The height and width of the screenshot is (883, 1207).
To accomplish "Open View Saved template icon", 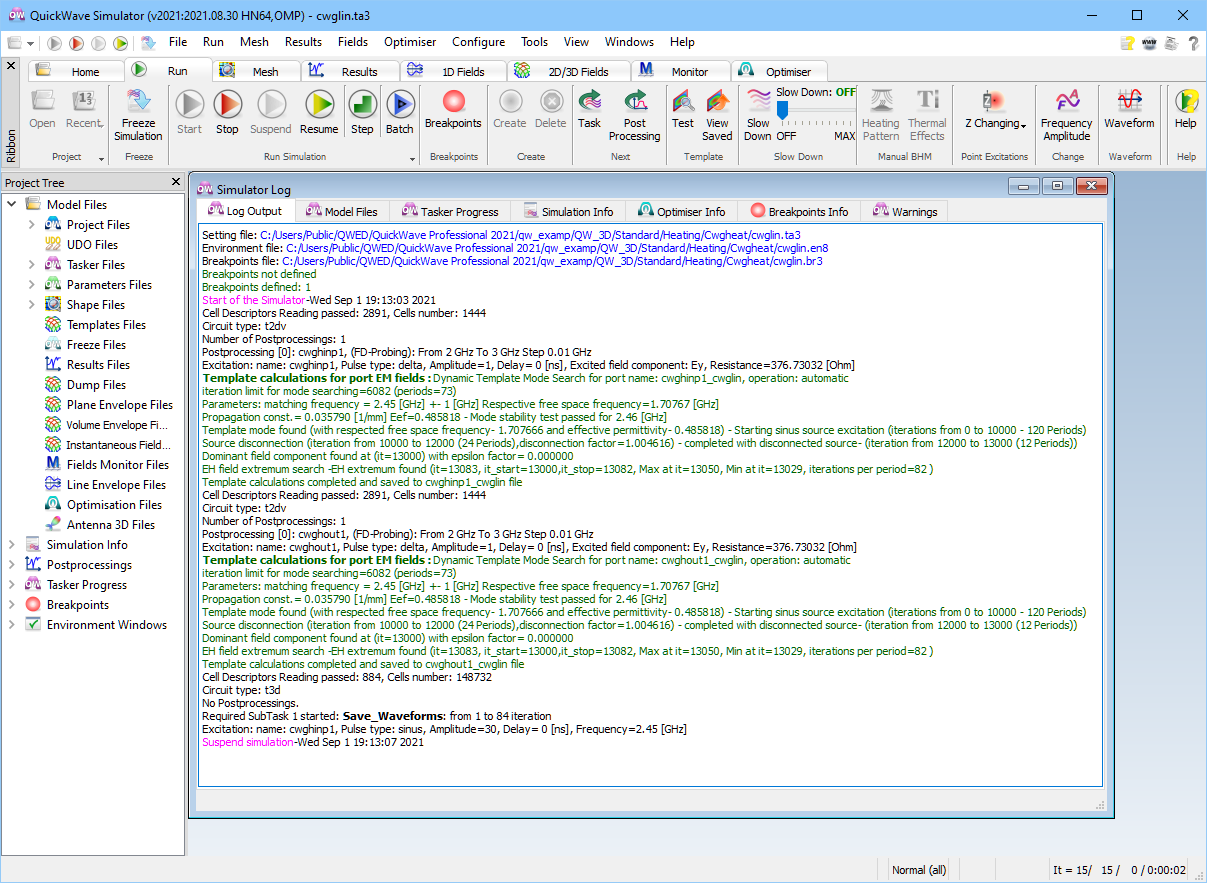I will [717, 101].
